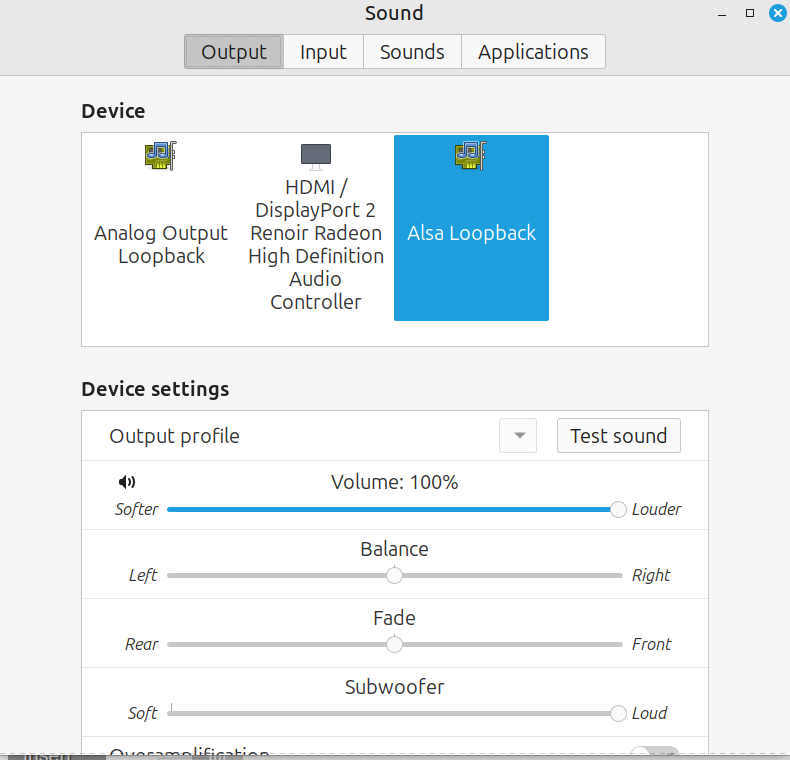Viewport: 790px width, 760px height.
Task: Click the Louder volume label
Action: 656,510
